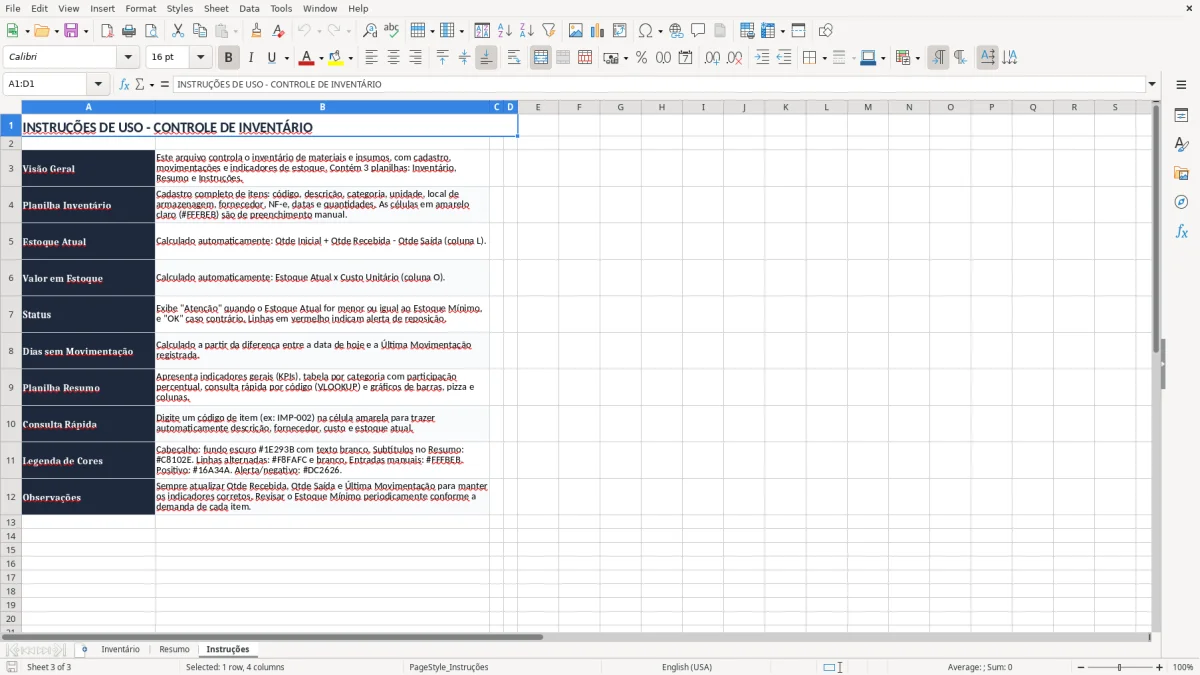Add a decimal place
The height and width of the screenshot is (675, 1200).
pos(712,58)
